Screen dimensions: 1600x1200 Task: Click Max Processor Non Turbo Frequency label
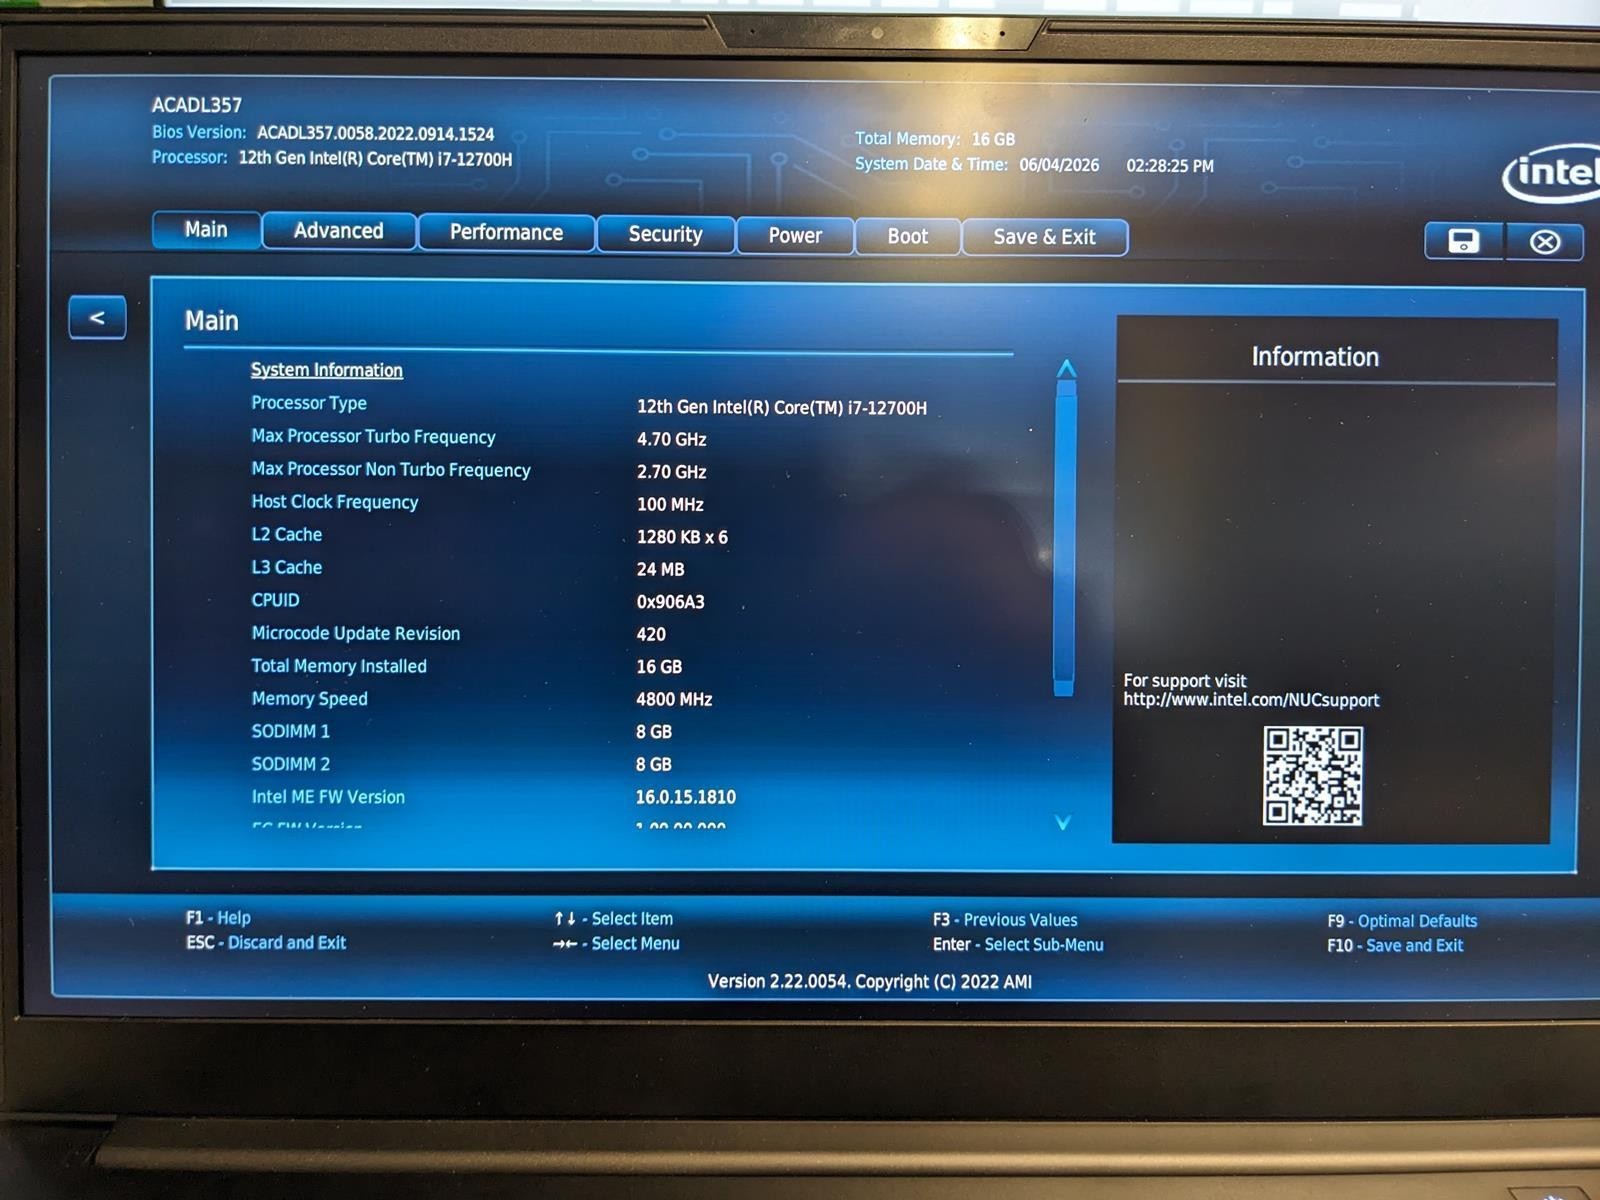coord(391,469)
